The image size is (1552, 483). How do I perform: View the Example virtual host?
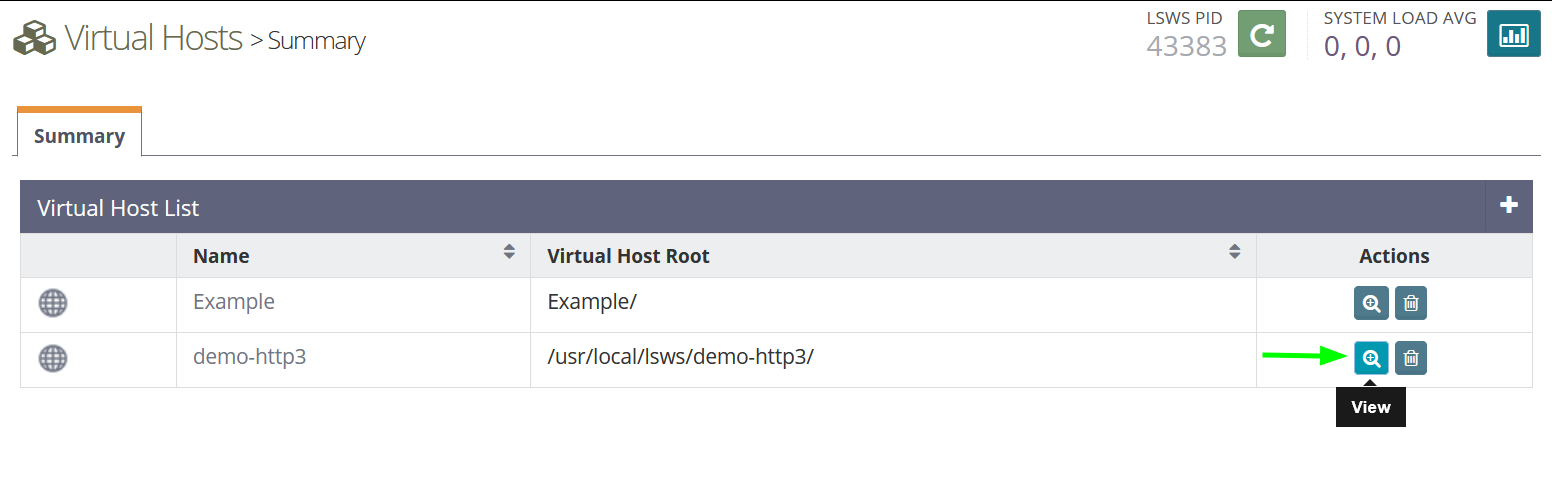(x=1371, y=303)
